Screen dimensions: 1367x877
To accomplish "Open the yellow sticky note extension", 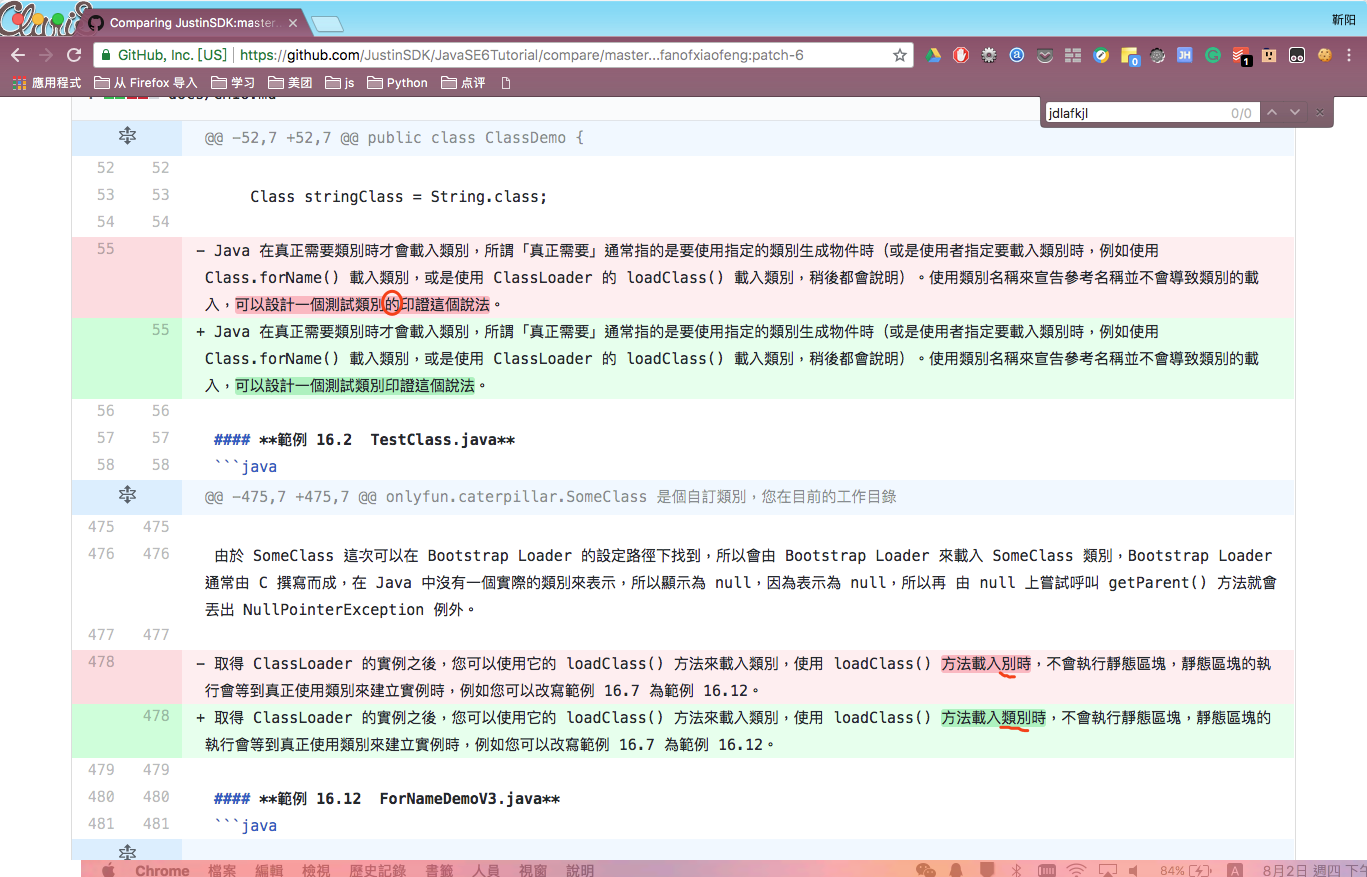I will coord(1130,57).
